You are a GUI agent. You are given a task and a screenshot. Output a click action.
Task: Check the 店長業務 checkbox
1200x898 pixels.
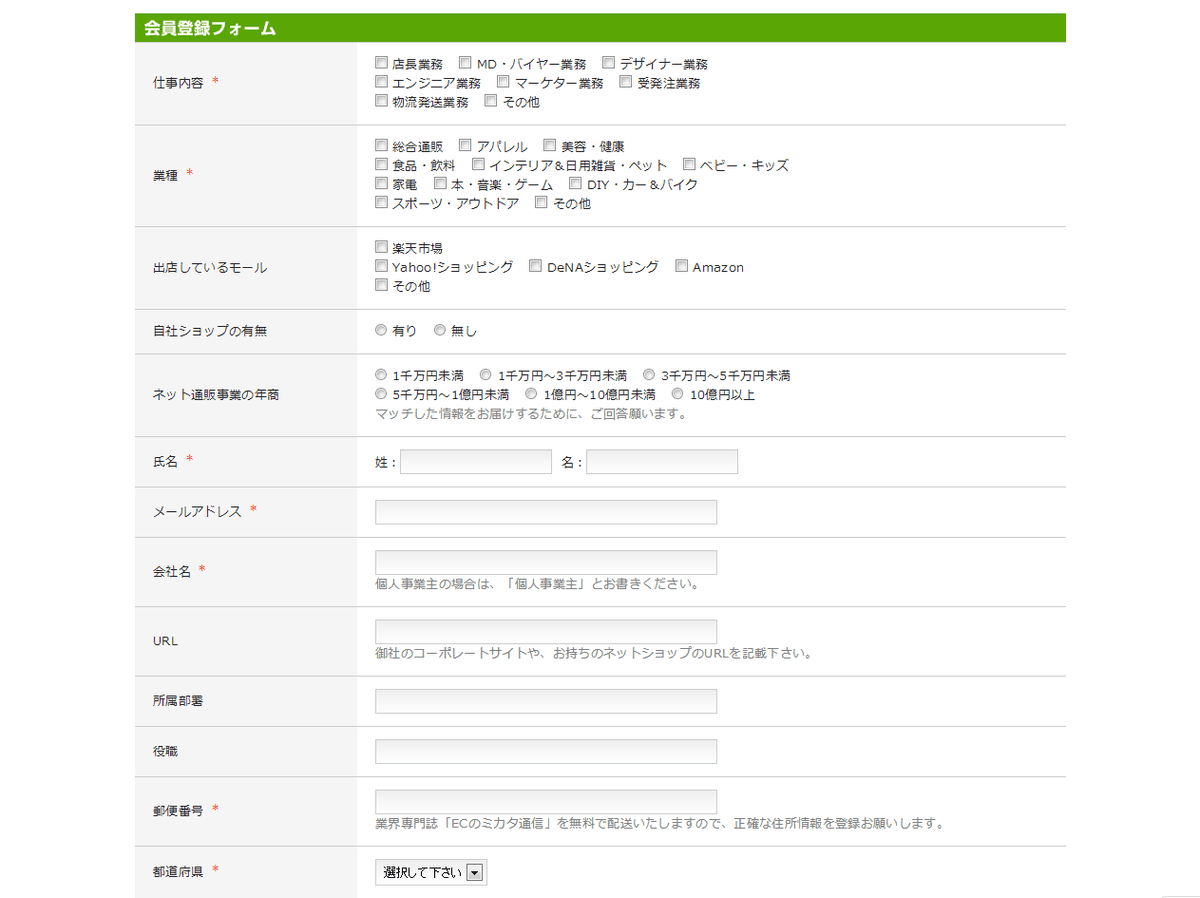[381, 63]
